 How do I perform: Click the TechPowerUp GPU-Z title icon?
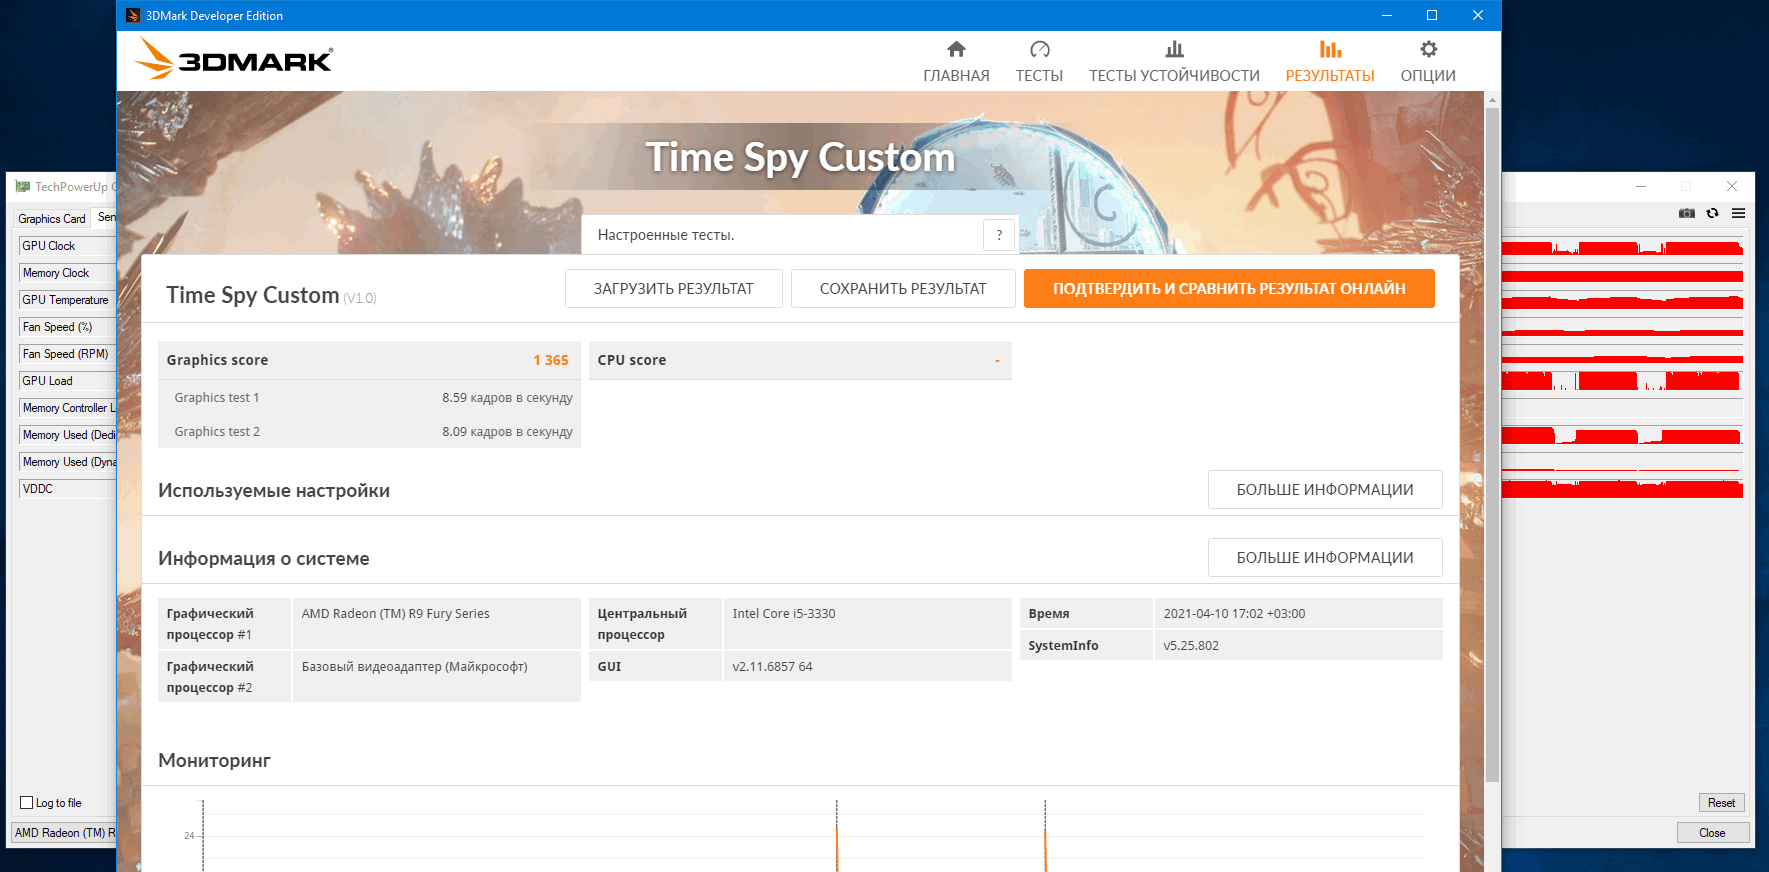tap(22, 186)
